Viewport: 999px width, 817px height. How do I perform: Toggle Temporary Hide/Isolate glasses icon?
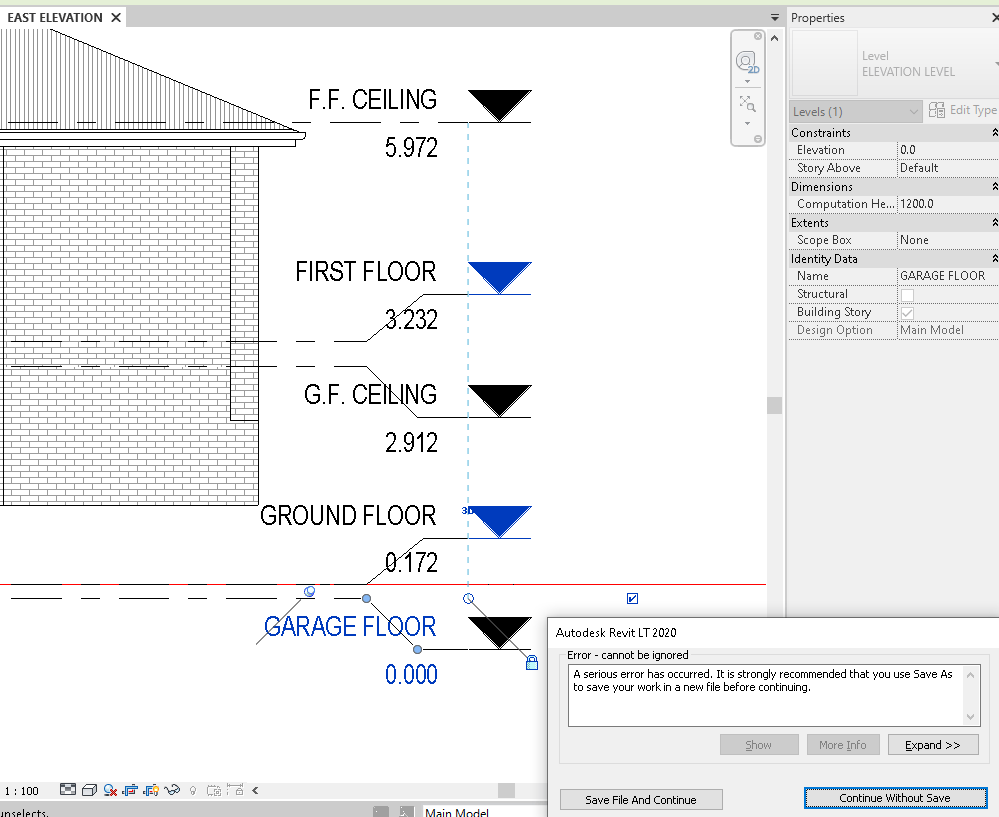click(172, 791)
